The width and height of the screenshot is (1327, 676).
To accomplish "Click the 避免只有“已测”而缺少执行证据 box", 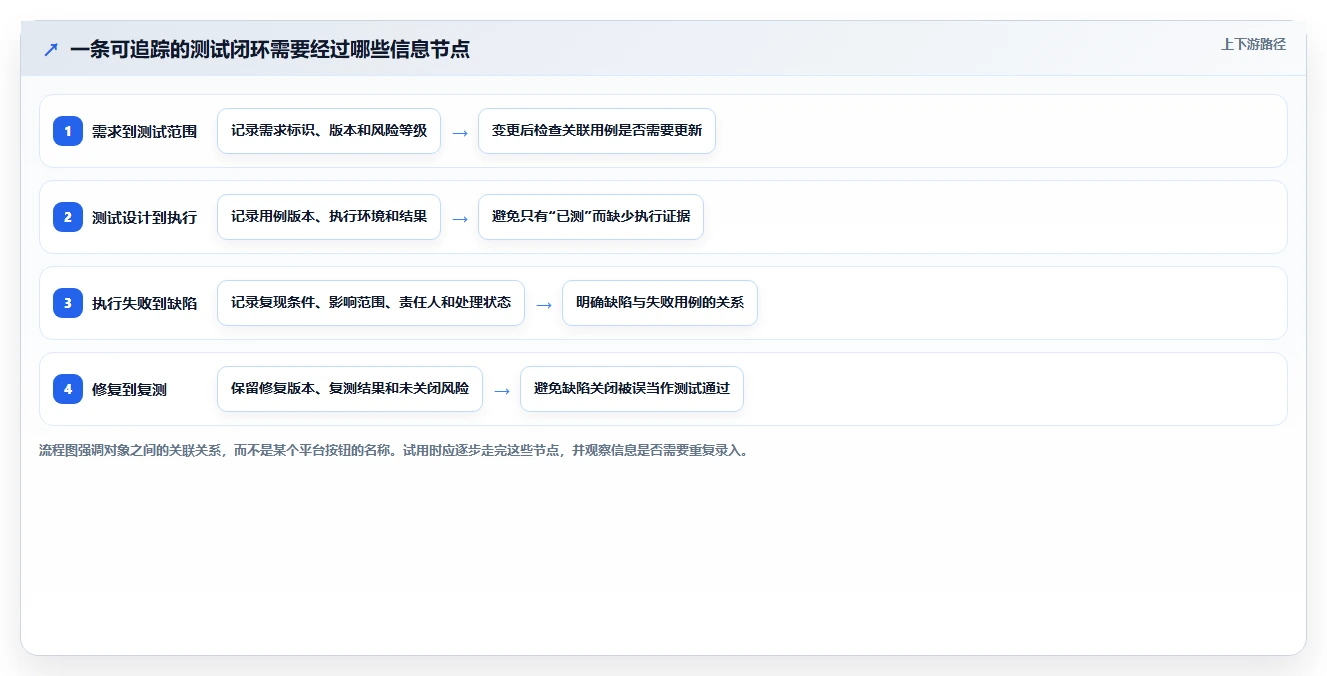I will click(x=591, y=217).
